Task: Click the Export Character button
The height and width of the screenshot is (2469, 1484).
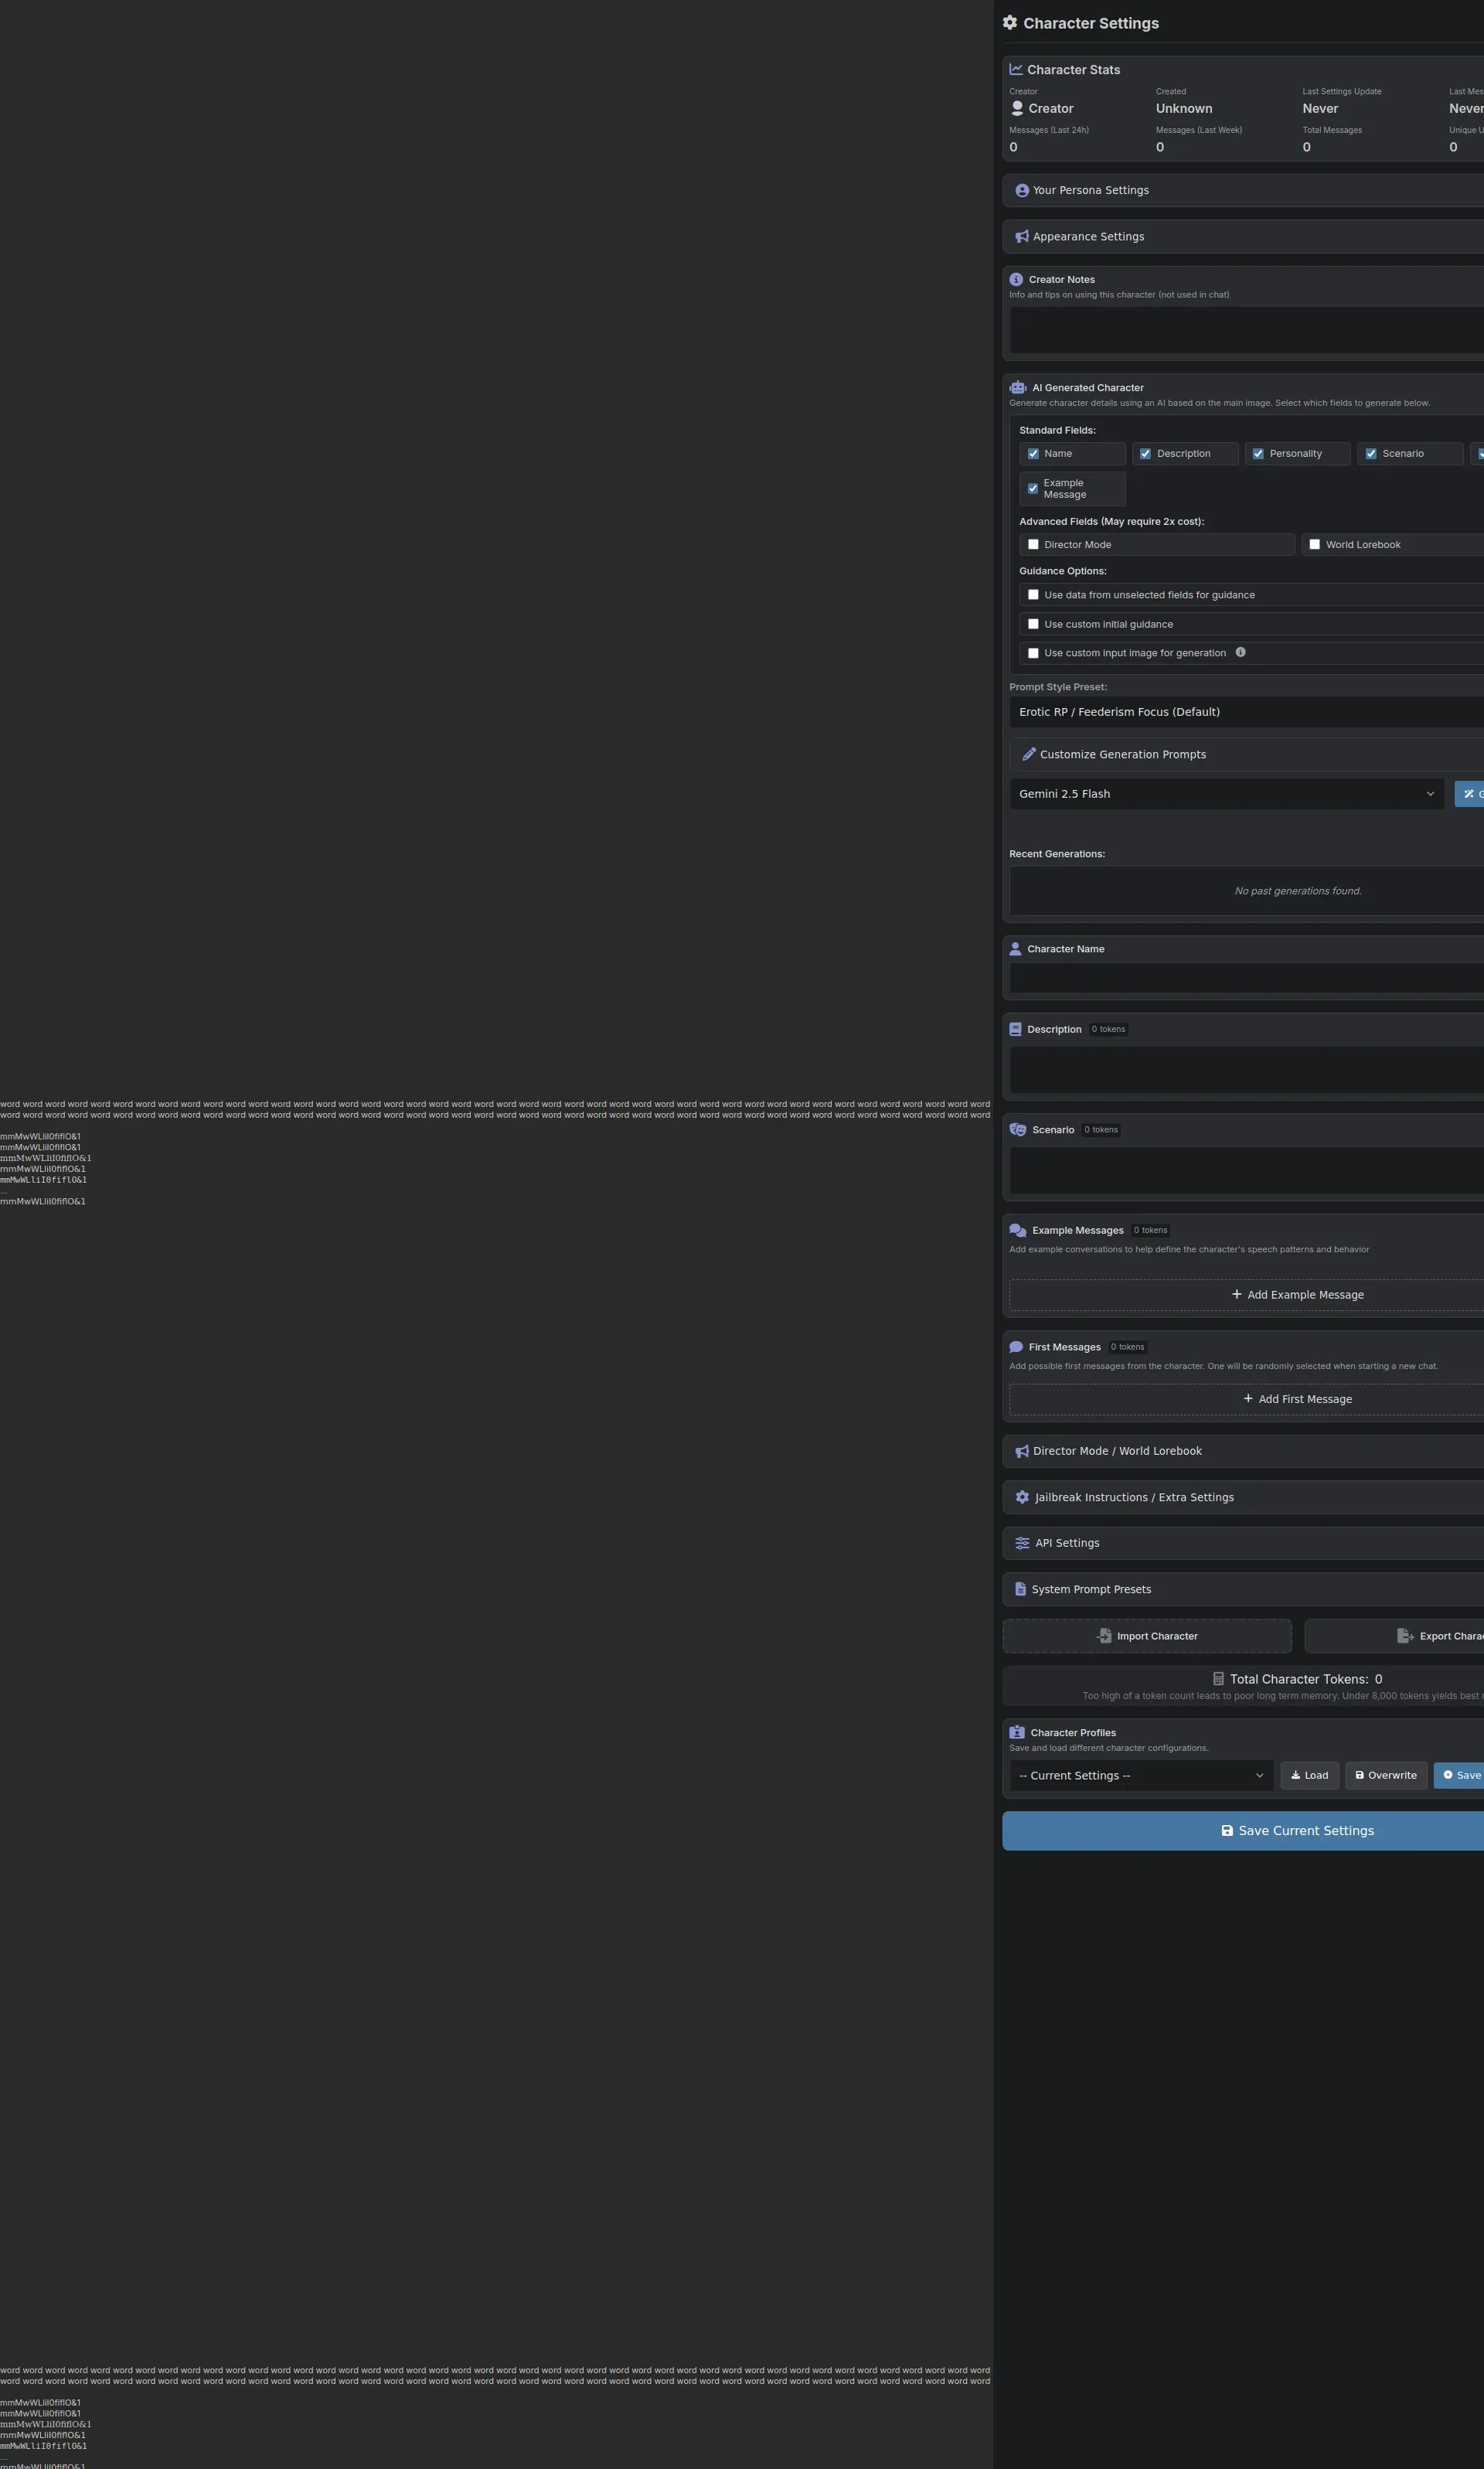Action: click(x=1394, y=1636)
